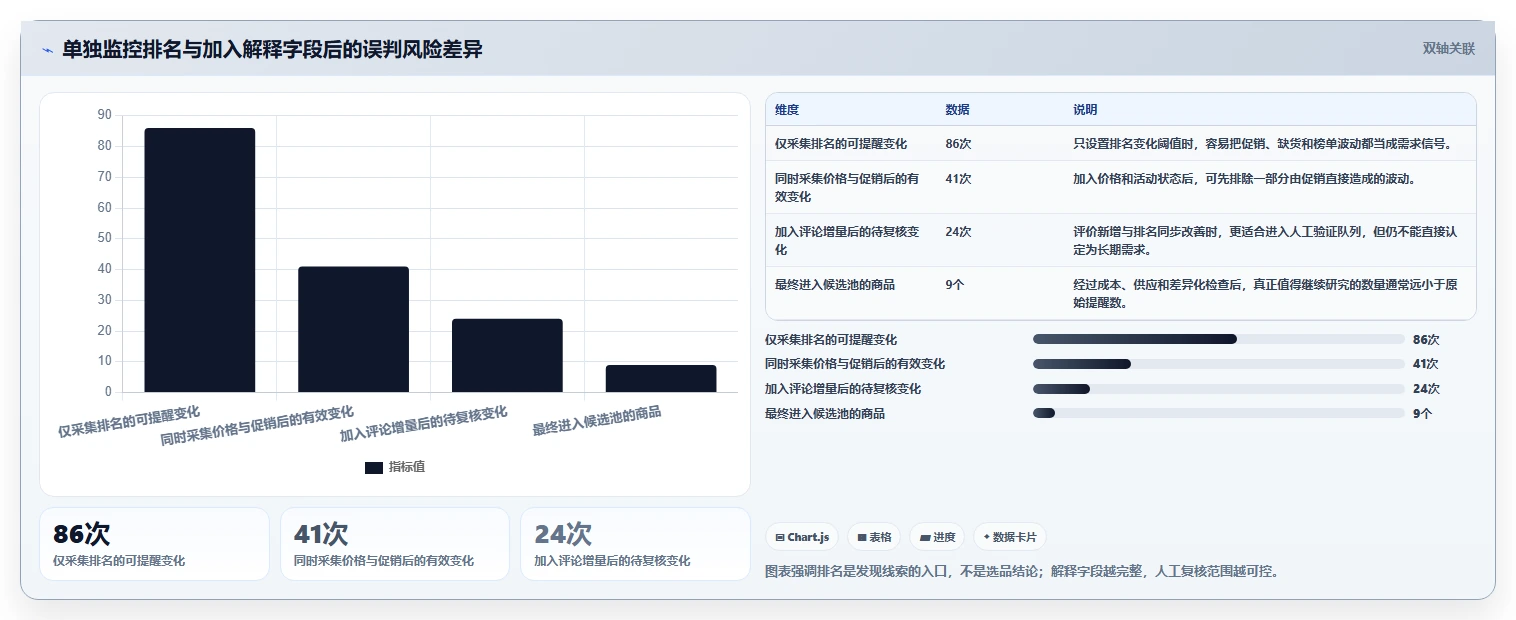The width and height of the screenshot is (1516, 620).
Task: Click the 表格 chip
Action: pos(874,537)
